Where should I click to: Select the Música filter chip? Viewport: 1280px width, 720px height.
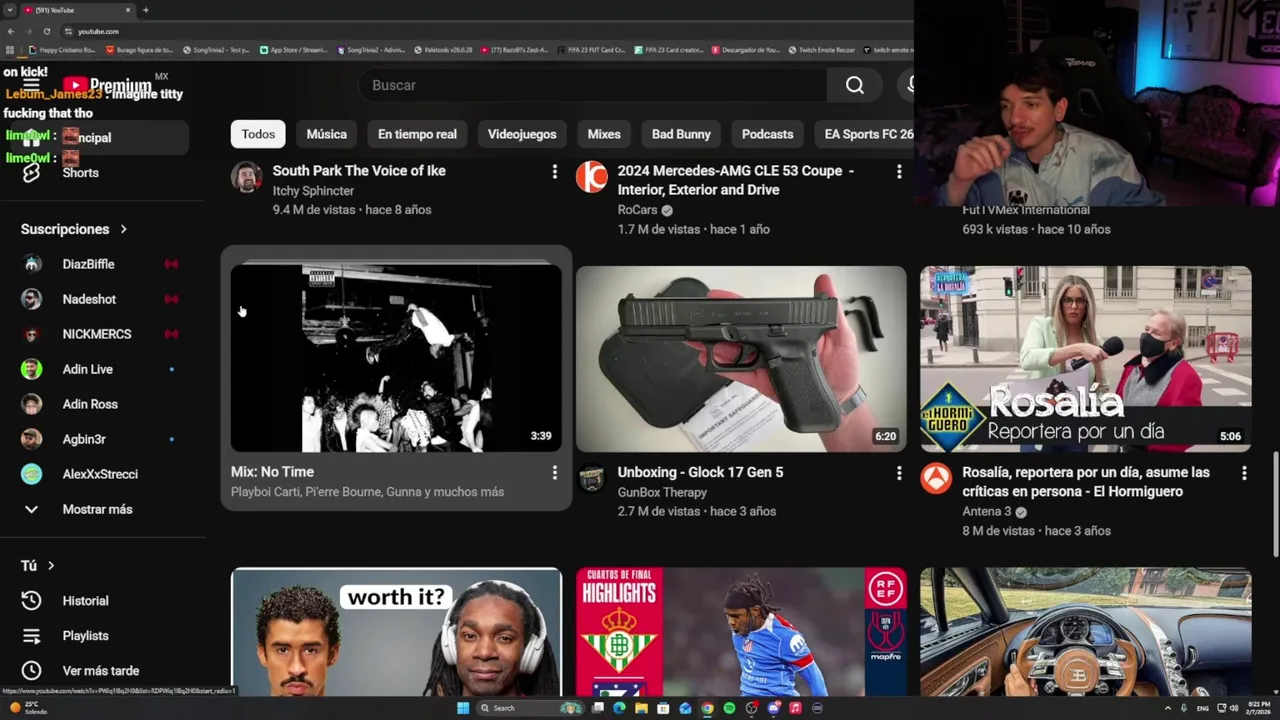(326, 134)
